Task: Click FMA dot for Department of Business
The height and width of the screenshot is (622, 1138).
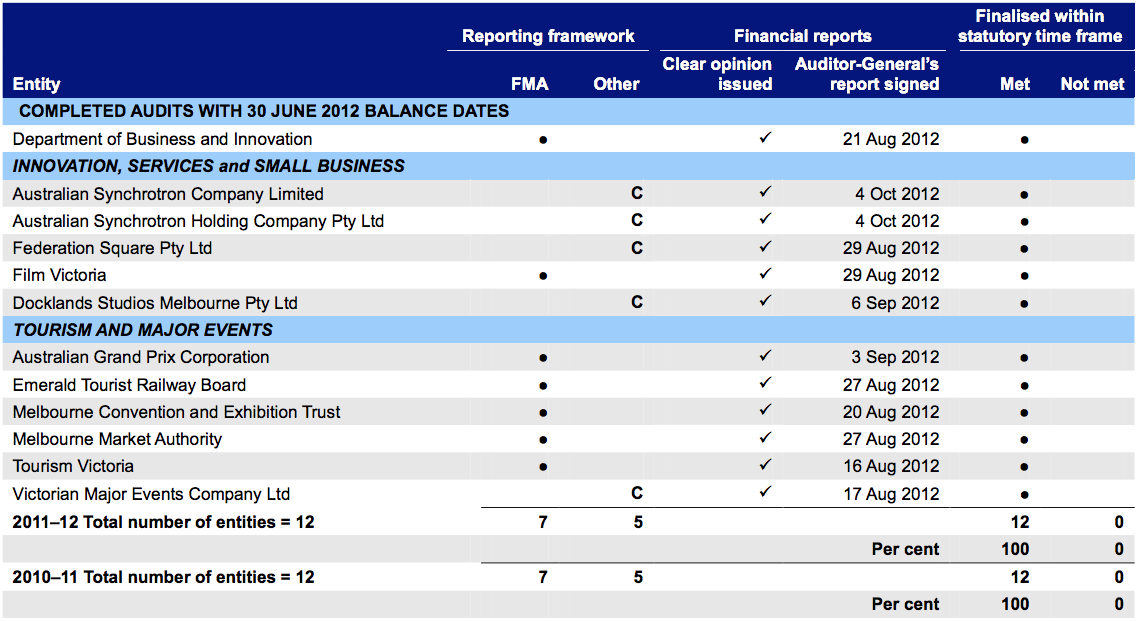Action: [543, 140]
